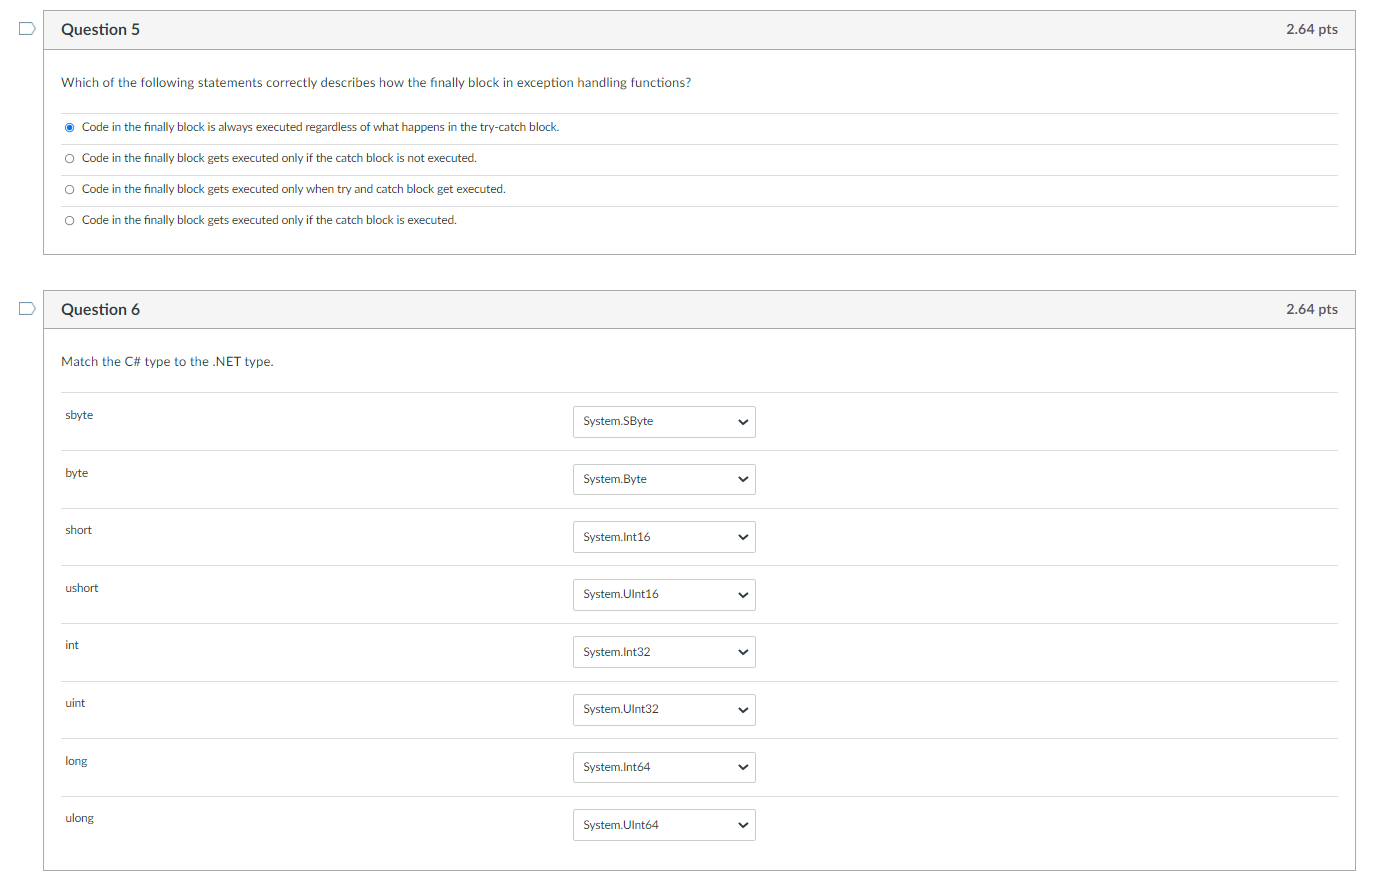Open the ulong System.UInt64 dropdown

(664, 825)
